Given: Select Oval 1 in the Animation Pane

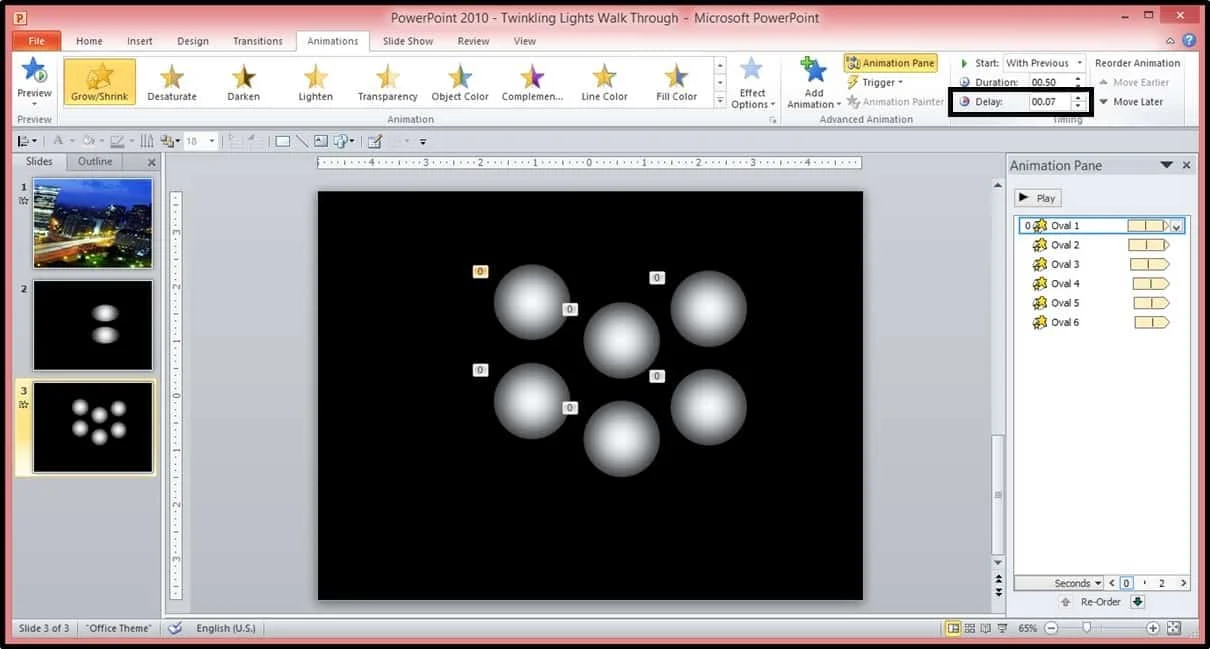Looking at the screenshot, I should tap(1102, 226).
